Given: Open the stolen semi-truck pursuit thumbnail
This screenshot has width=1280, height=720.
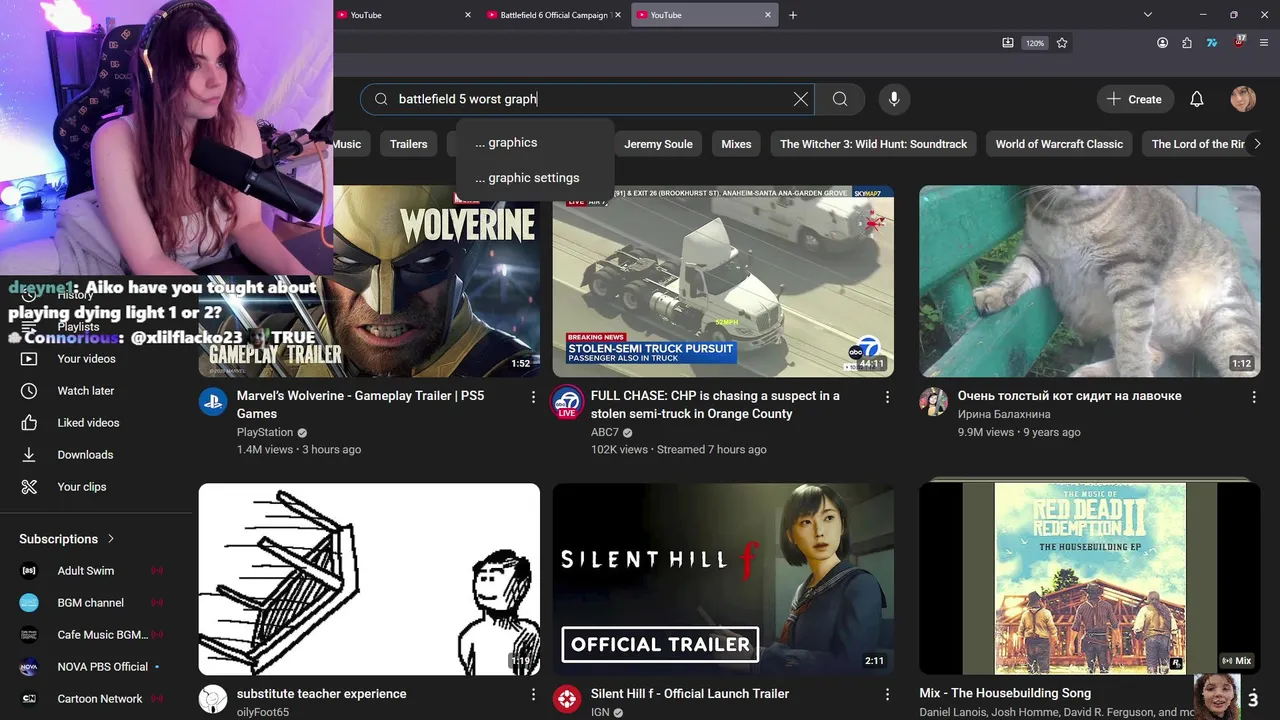Looking at the screenshot, I should (723, 281).
